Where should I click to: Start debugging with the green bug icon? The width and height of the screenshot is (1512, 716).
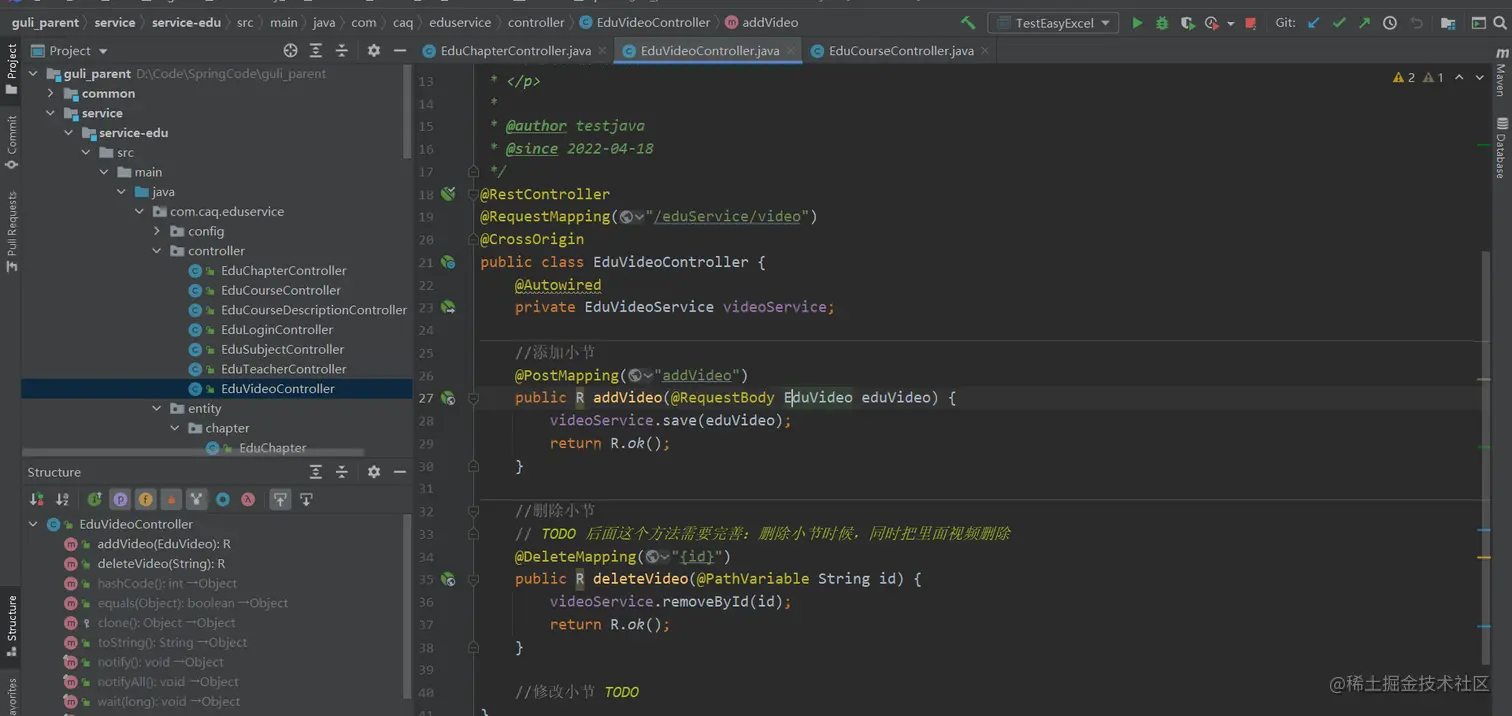pos(1162,23)
